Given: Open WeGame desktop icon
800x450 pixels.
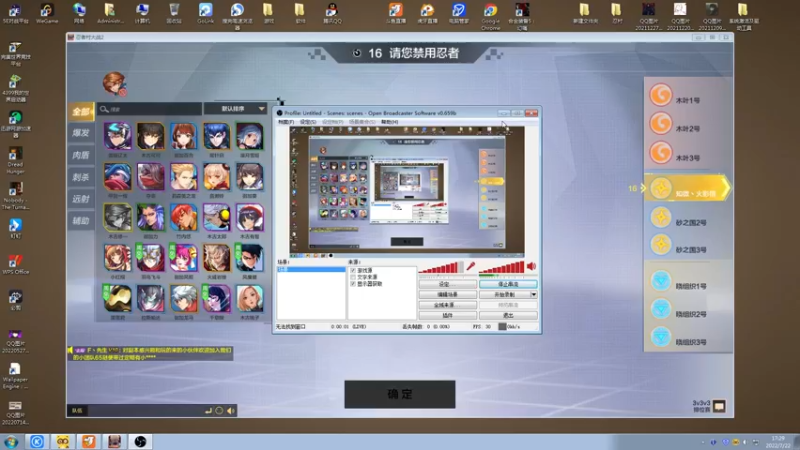Looking at the screenshot, I should point(47,13).
